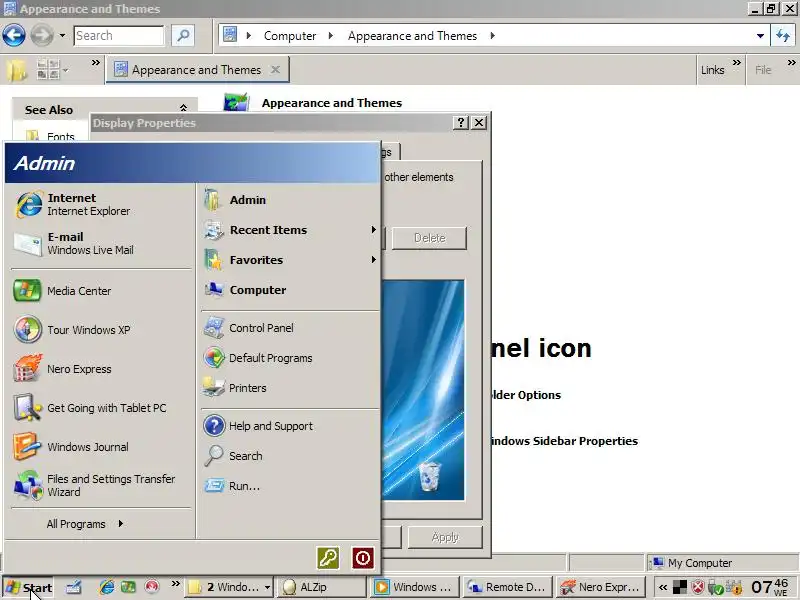Viewport: 800px width, 600px height.
Task: Select the Appearance and Themes tab
Action: coord(196,70)
